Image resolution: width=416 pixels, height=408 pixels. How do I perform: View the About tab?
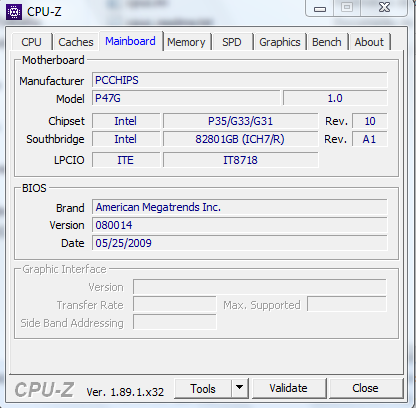[x=369, y=42]
